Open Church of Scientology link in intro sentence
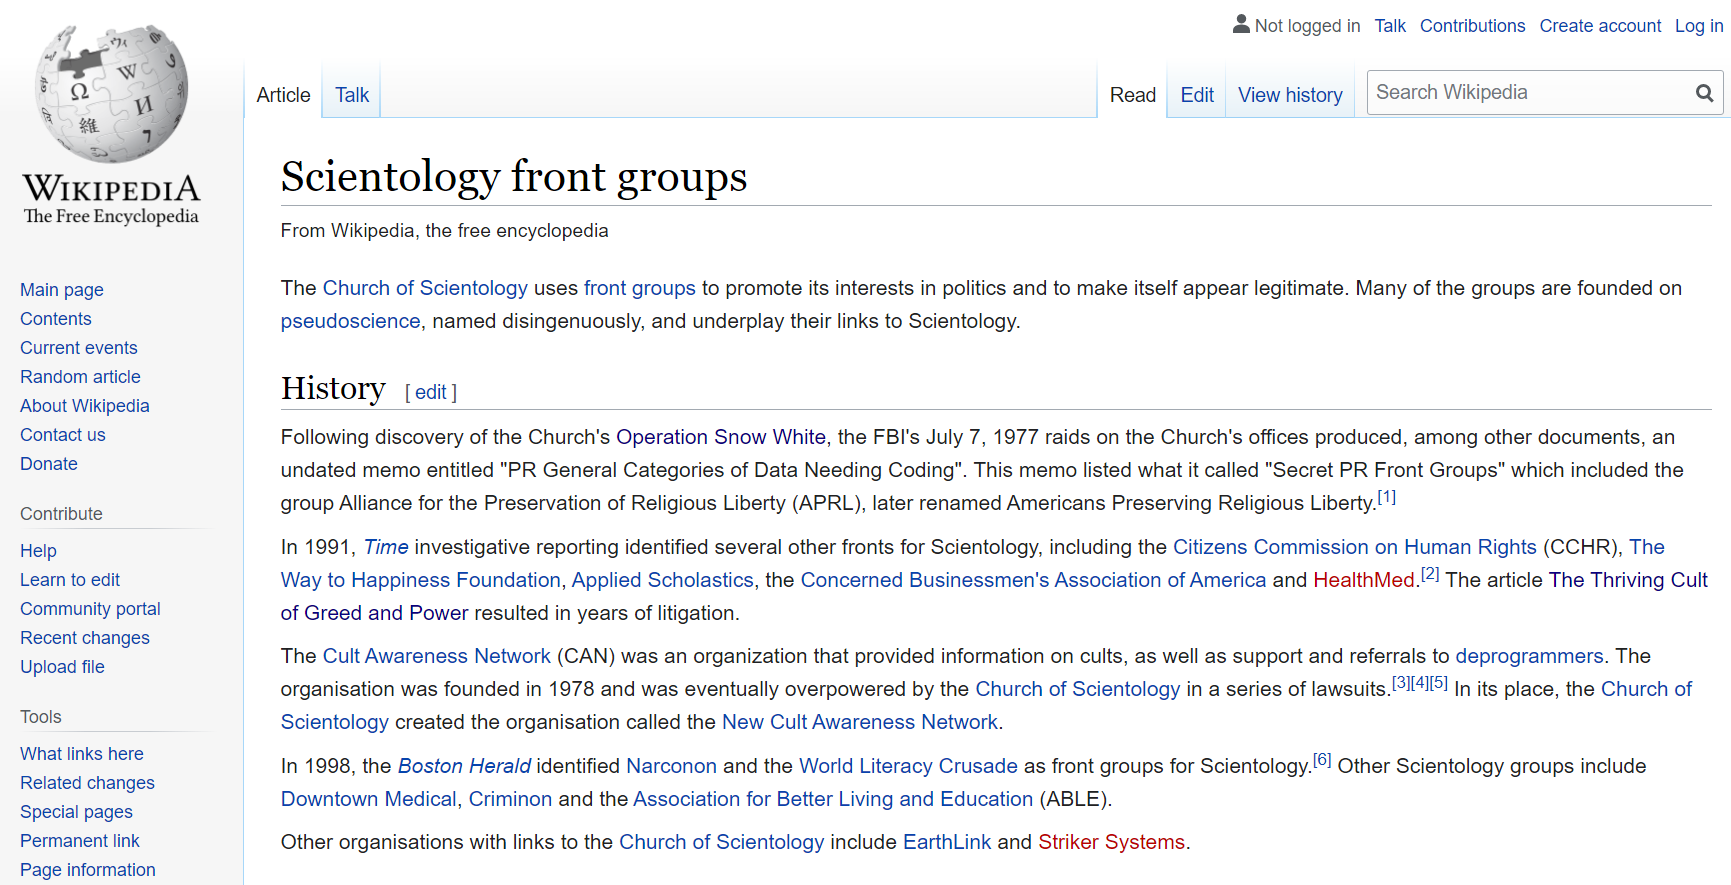Viewport: 1731px width, 885px height. click(x=425, y=288)
